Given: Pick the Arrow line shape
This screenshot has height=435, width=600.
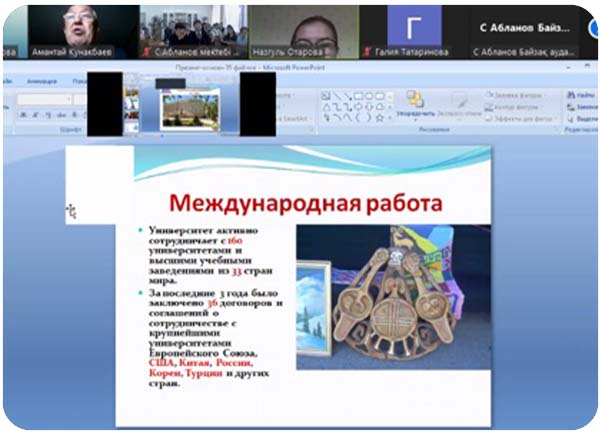Looking at the screenshot, I should point(347,96).
